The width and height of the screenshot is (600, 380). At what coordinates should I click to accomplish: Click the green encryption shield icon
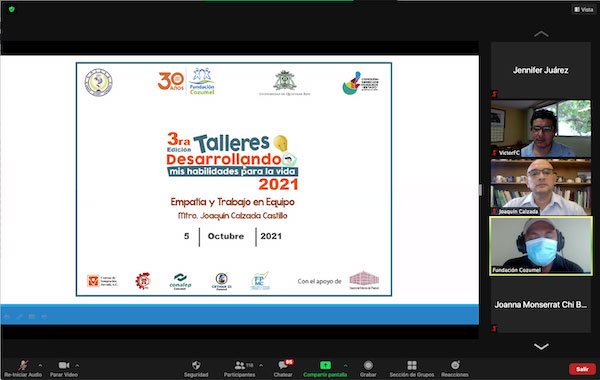click(x=11, y=9)
